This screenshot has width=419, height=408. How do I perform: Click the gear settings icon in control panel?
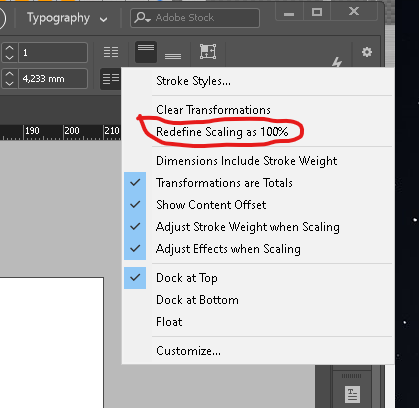(x=367, y=52)
